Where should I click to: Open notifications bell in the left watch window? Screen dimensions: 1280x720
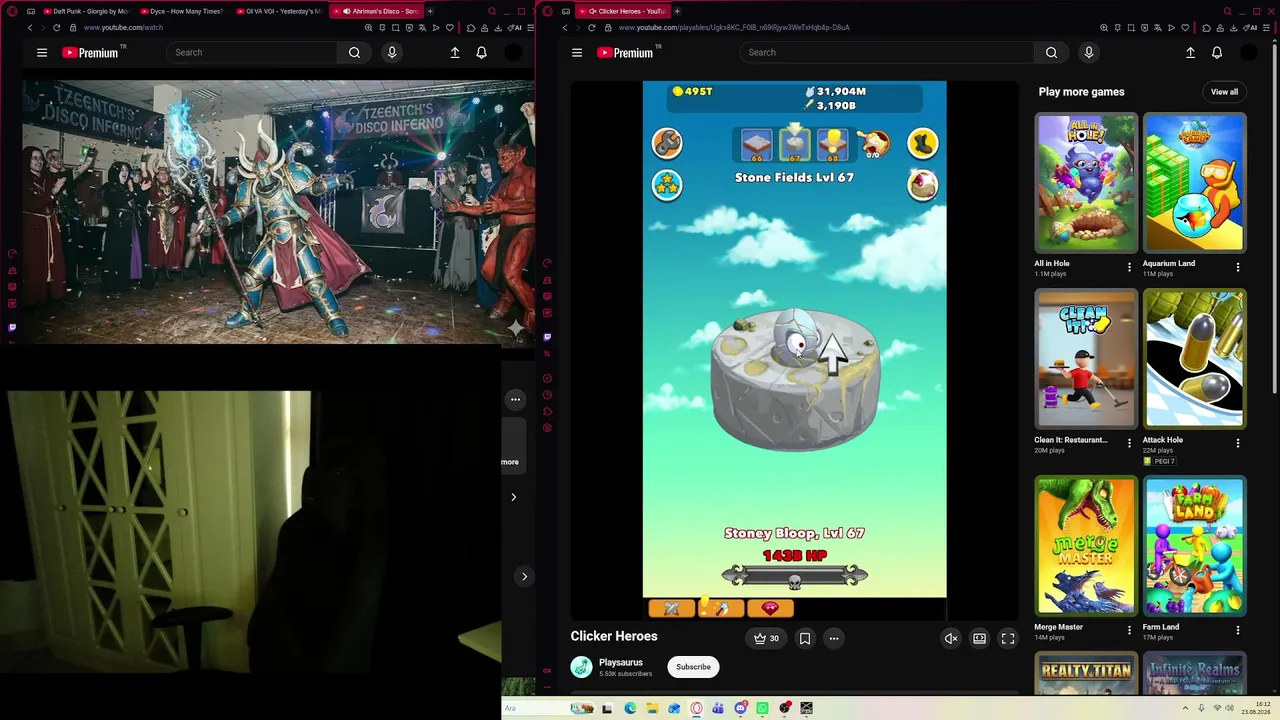(481, 52)
